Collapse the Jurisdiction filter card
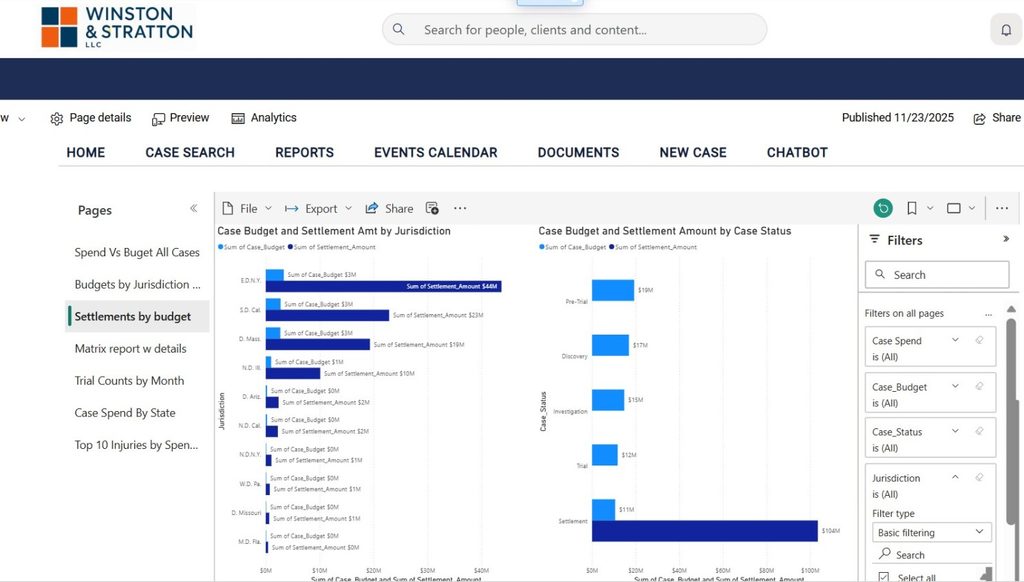1024x582 pixels. tap(955, 477)
